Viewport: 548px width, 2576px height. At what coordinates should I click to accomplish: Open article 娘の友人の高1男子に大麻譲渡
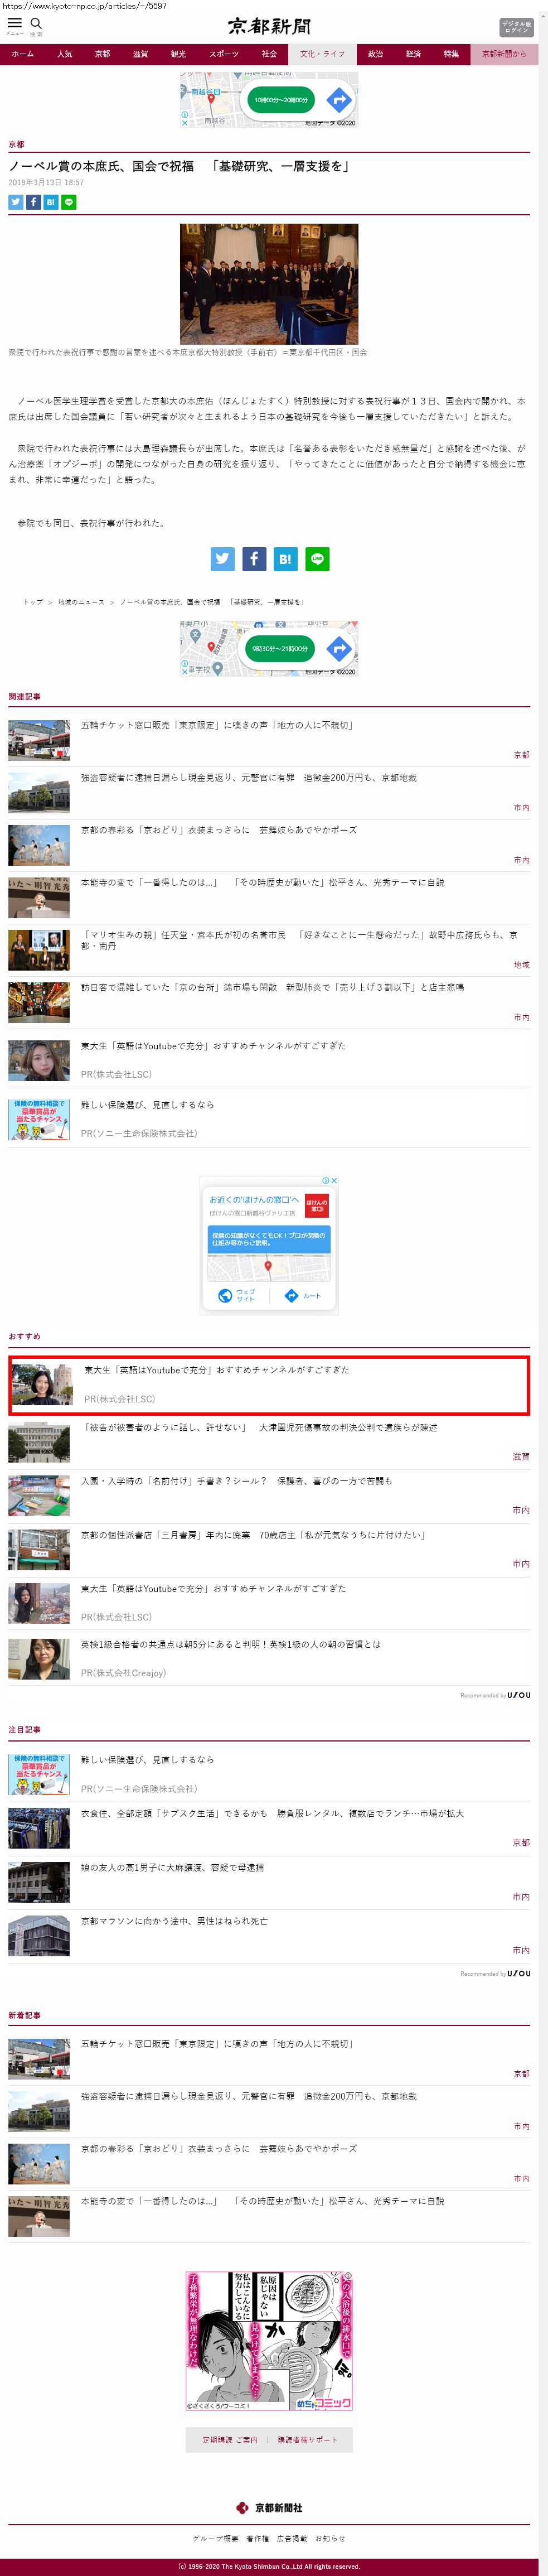(269, 1882)
